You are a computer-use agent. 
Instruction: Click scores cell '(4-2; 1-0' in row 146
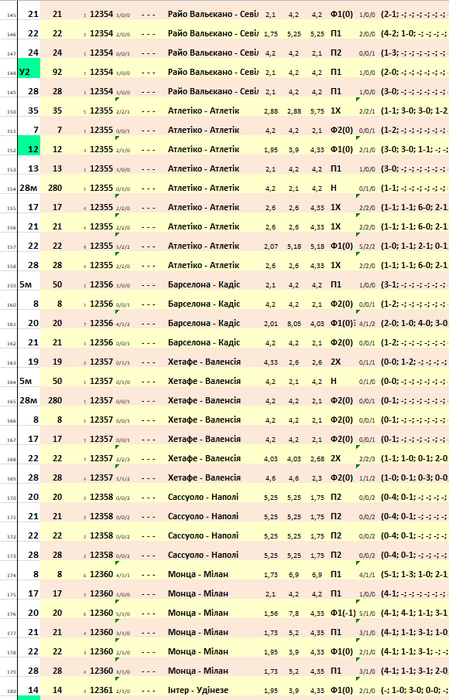pos(415,33)
